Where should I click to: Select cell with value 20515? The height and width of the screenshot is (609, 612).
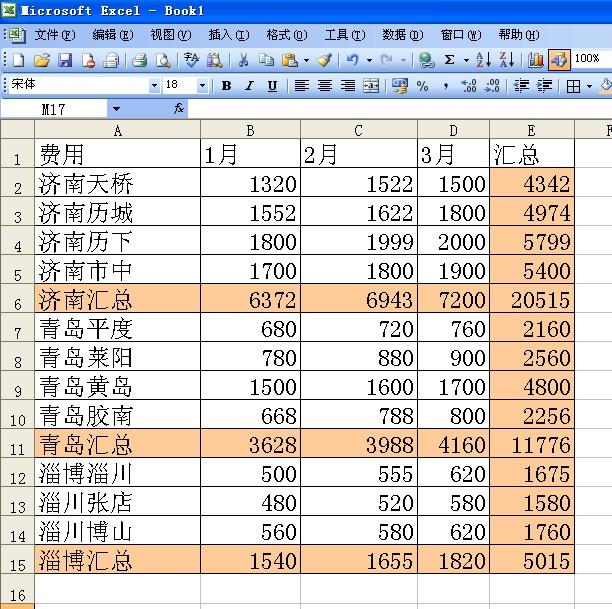[x=532, y=299]
